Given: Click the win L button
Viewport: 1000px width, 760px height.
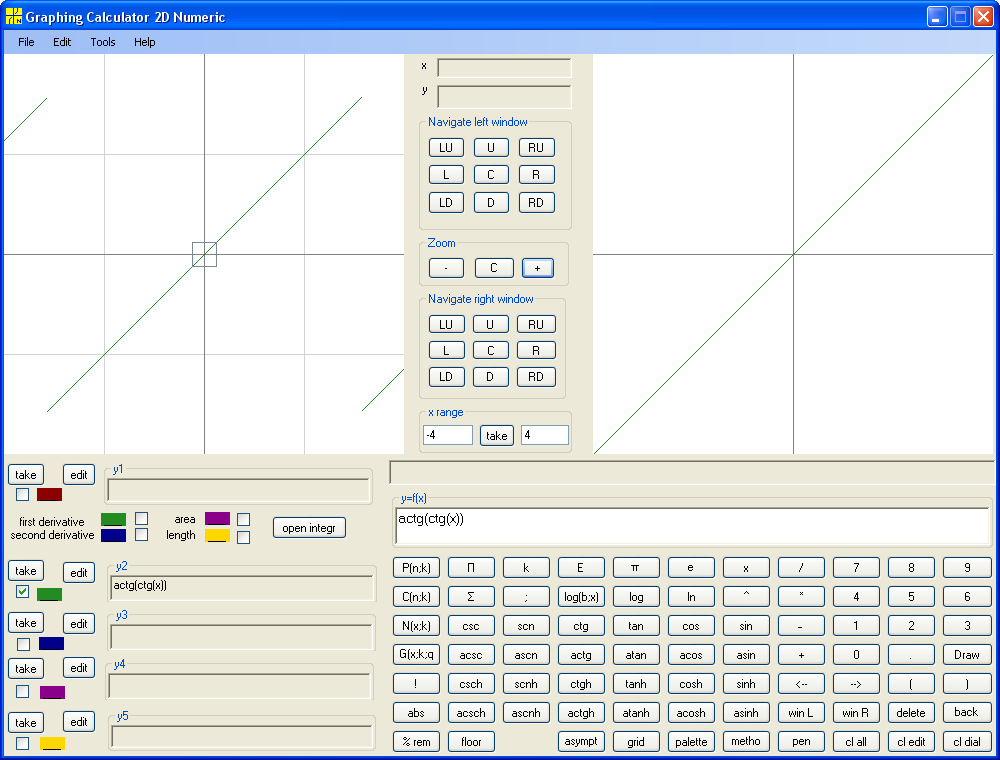Looking at the screenshot, I should [x=802, y=713].
